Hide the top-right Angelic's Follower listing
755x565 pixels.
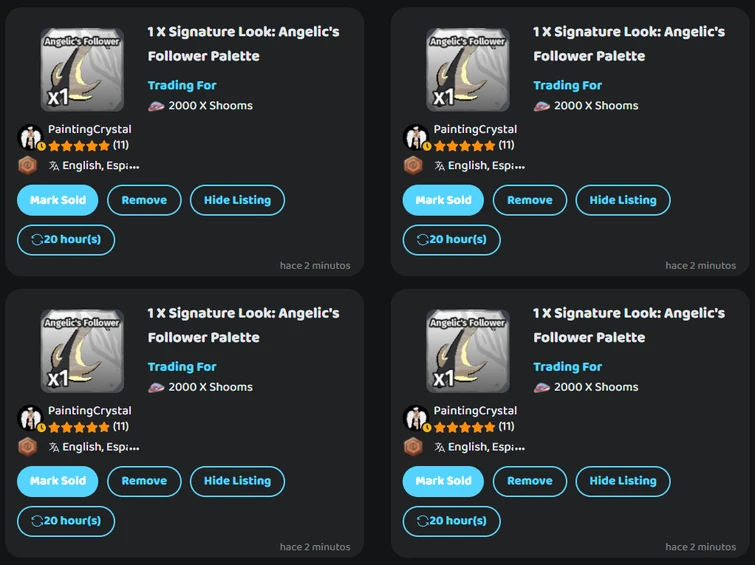(623, 200)
